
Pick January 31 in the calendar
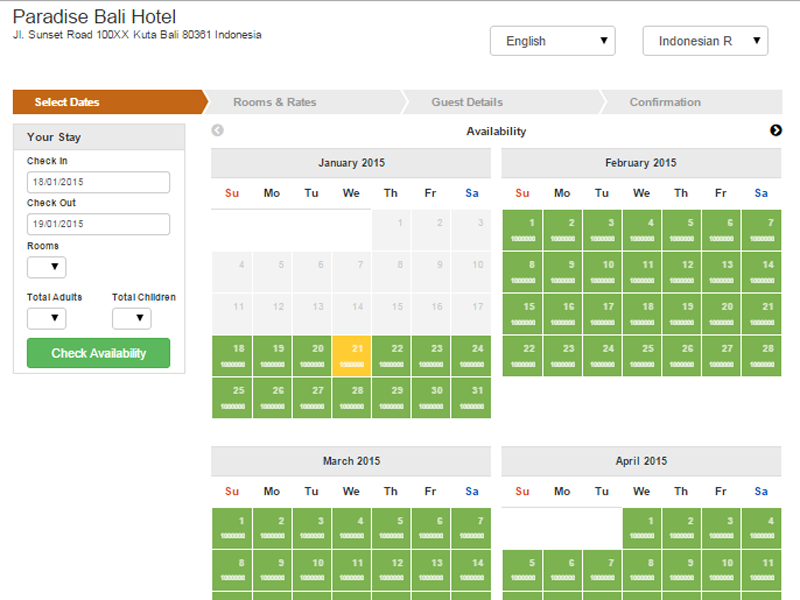(x=470, y=397)
